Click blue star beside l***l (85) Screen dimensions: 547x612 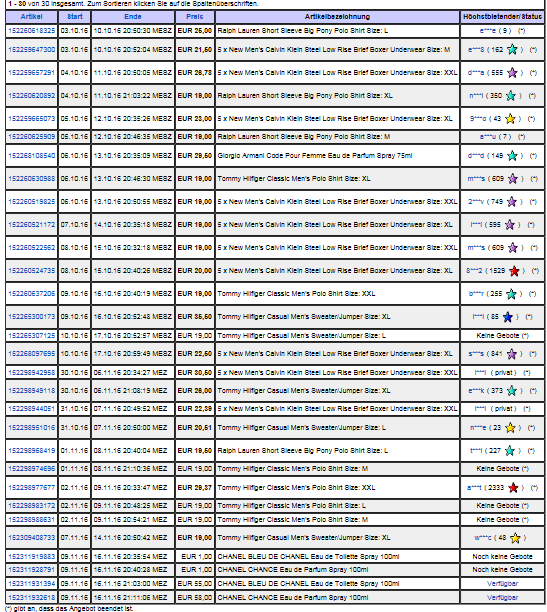click(507, 317)
